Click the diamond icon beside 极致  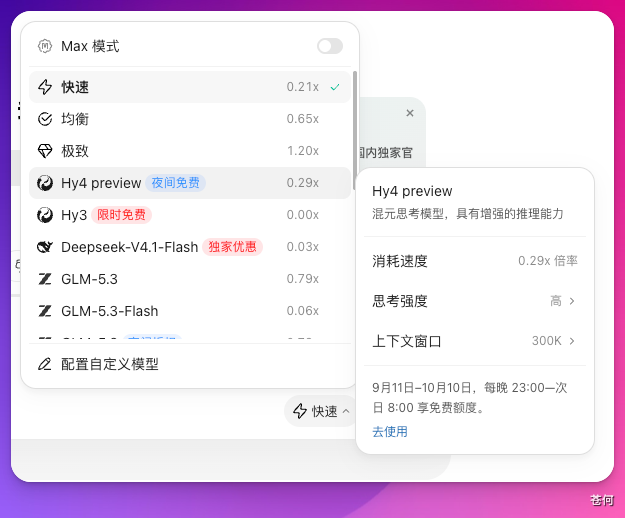[x=45, y=151]
